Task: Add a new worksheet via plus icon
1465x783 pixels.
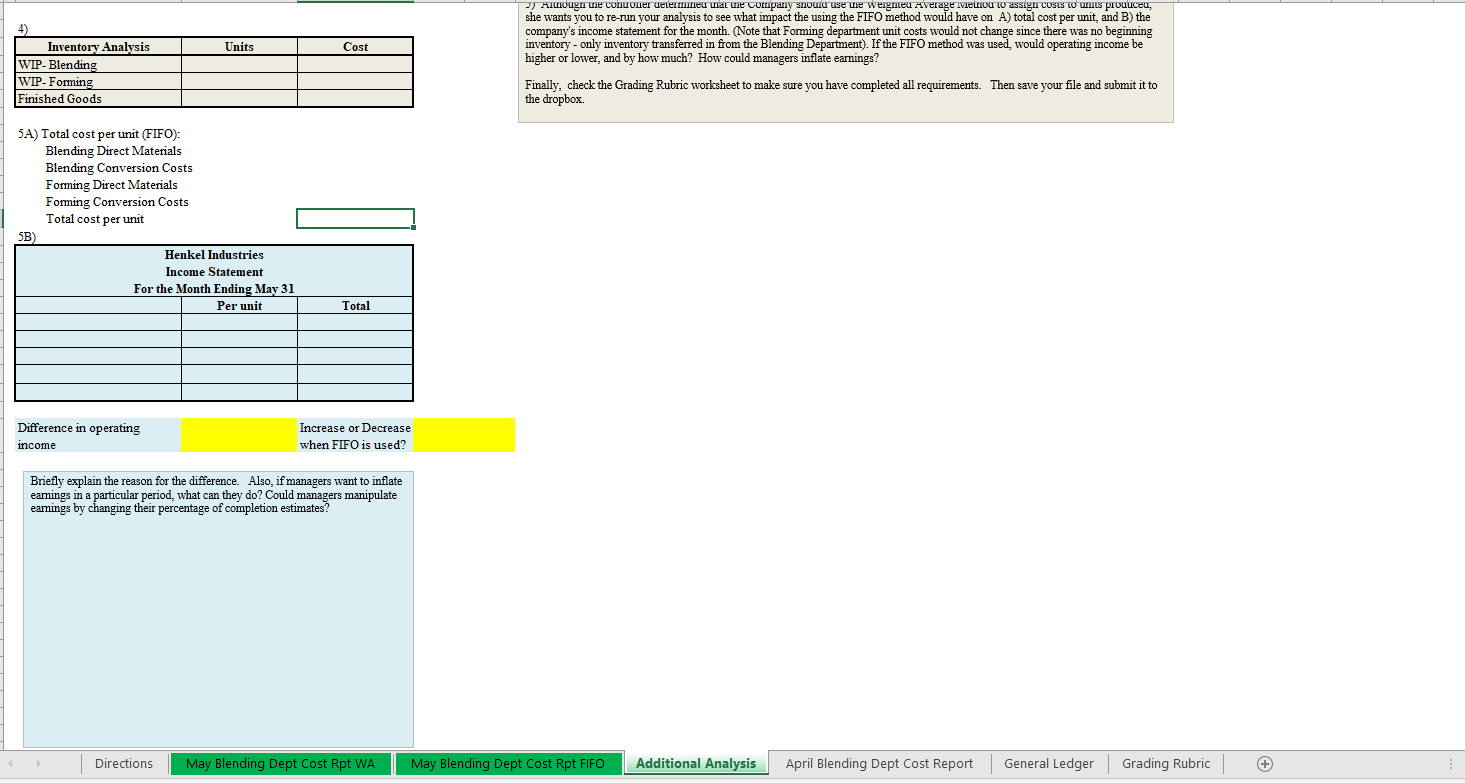Action: pos(1264,763)
